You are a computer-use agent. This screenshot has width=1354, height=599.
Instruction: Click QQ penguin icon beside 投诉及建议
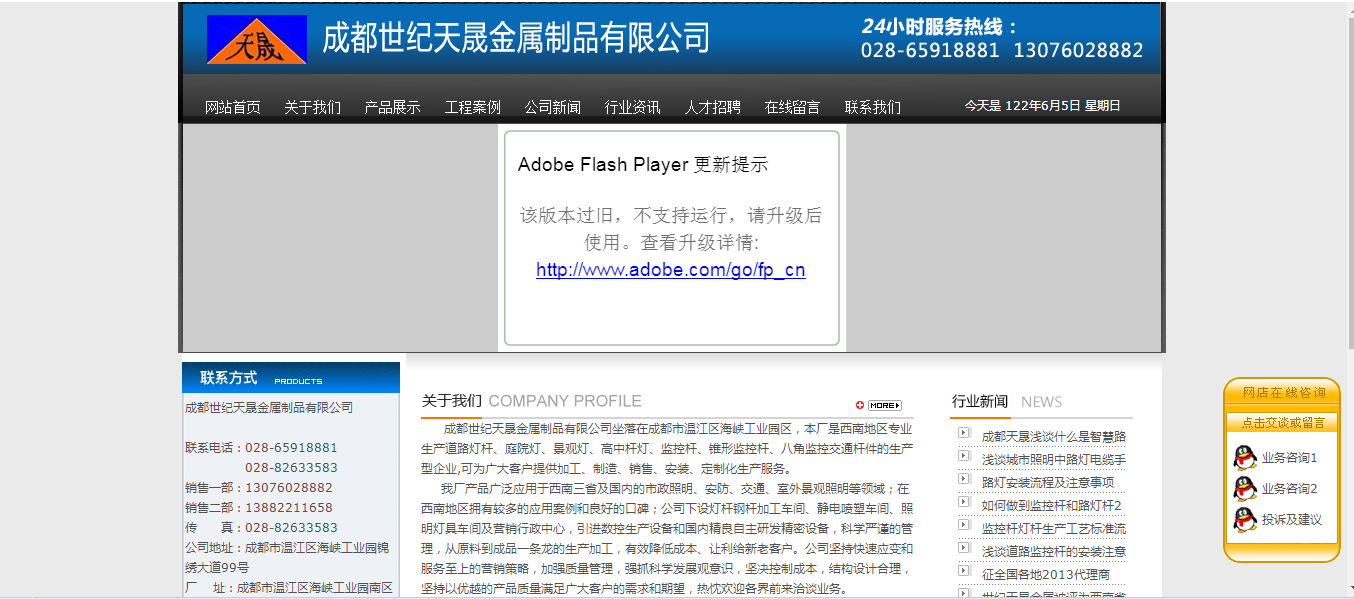1245,520
